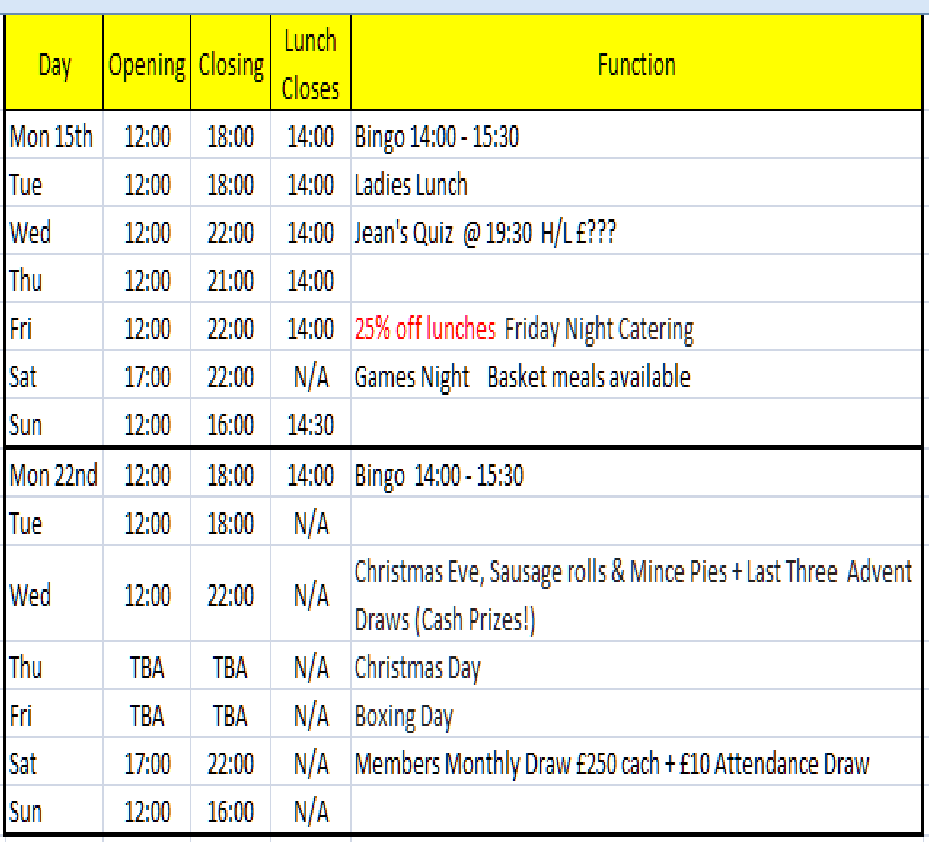Click the 'Boxing Day' cell
The image size is (929, 842).
[x=404, y=716]
